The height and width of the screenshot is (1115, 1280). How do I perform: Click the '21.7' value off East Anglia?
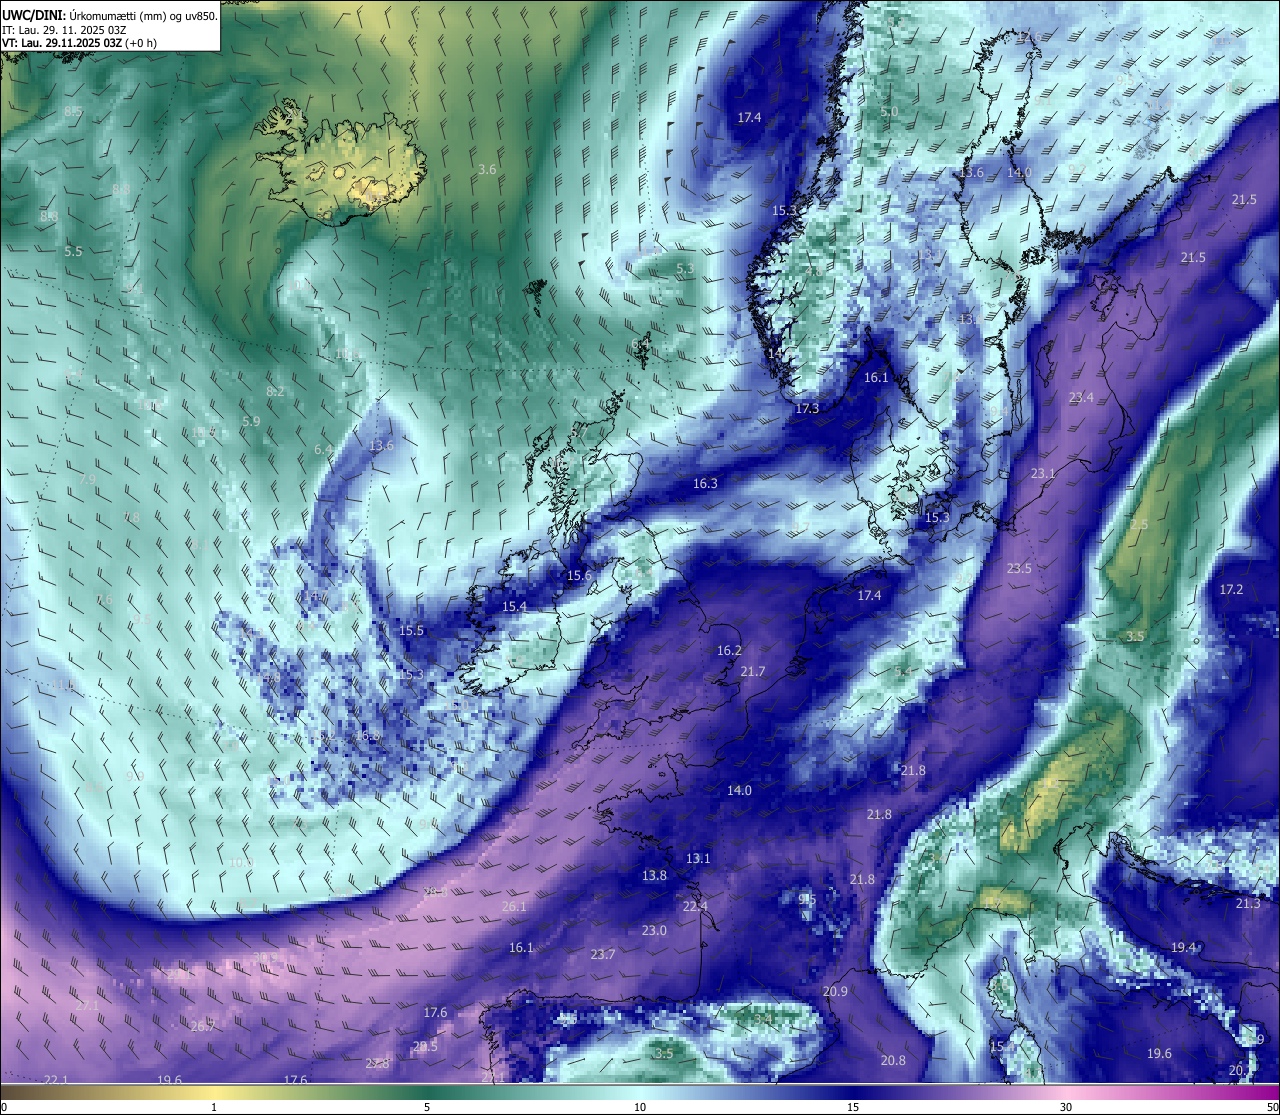(x=752, y=671)
